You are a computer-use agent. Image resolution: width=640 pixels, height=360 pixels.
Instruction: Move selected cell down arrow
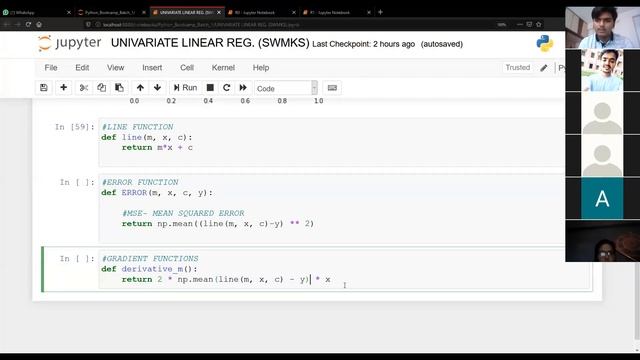157,88
